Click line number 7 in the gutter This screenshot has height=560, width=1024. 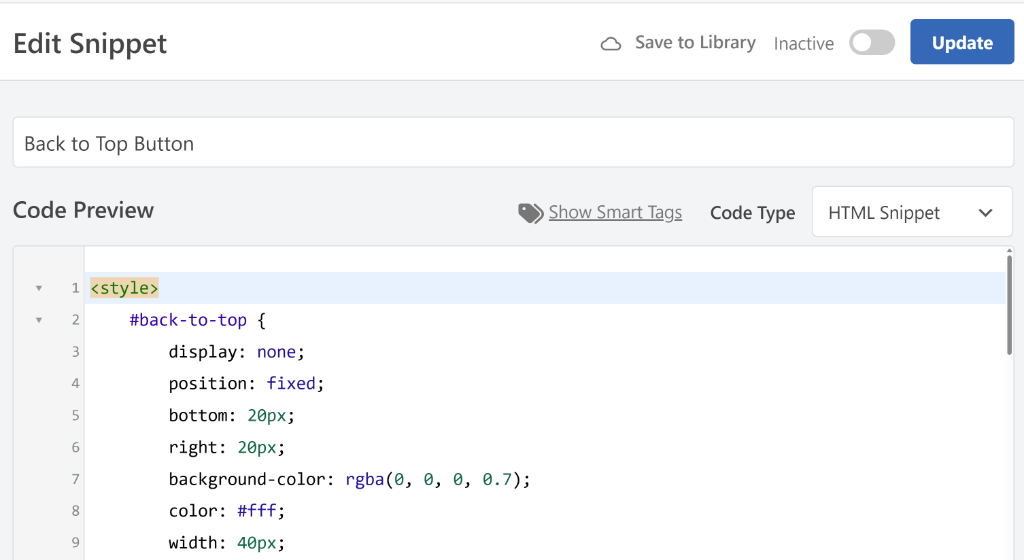point(75,479)
